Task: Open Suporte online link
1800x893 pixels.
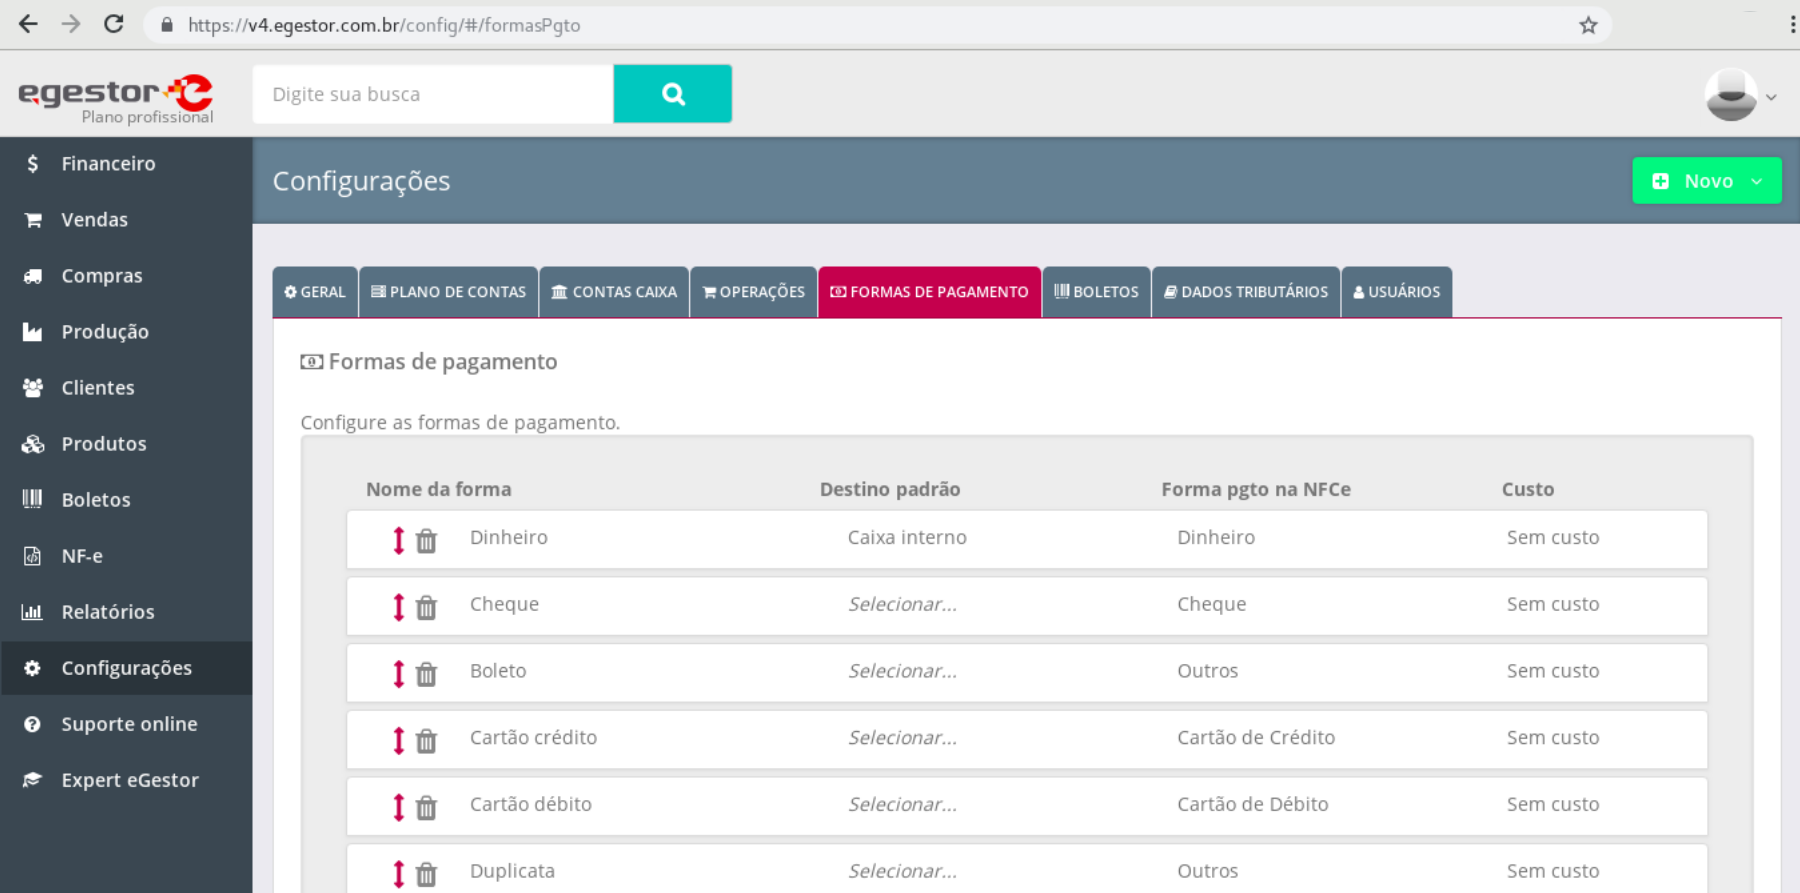Action: tap(126, 724)
